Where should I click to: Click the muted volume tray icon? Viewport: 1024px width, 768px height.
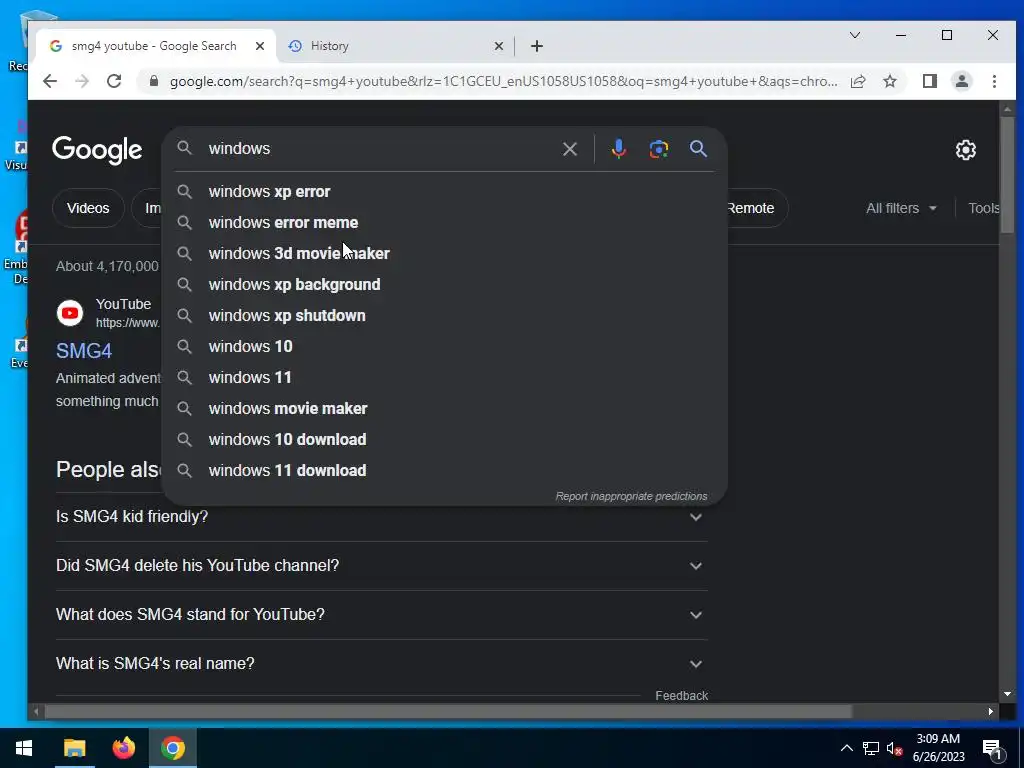(894, 748)
